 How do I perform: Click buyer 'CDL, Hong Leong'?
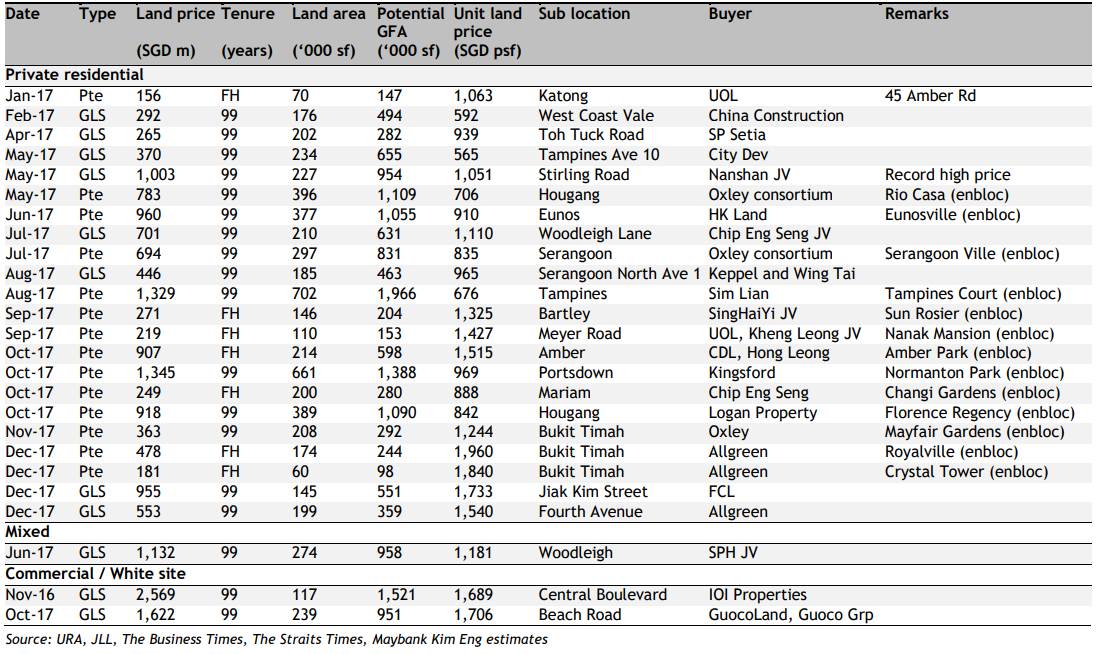[x=769, y=353]
